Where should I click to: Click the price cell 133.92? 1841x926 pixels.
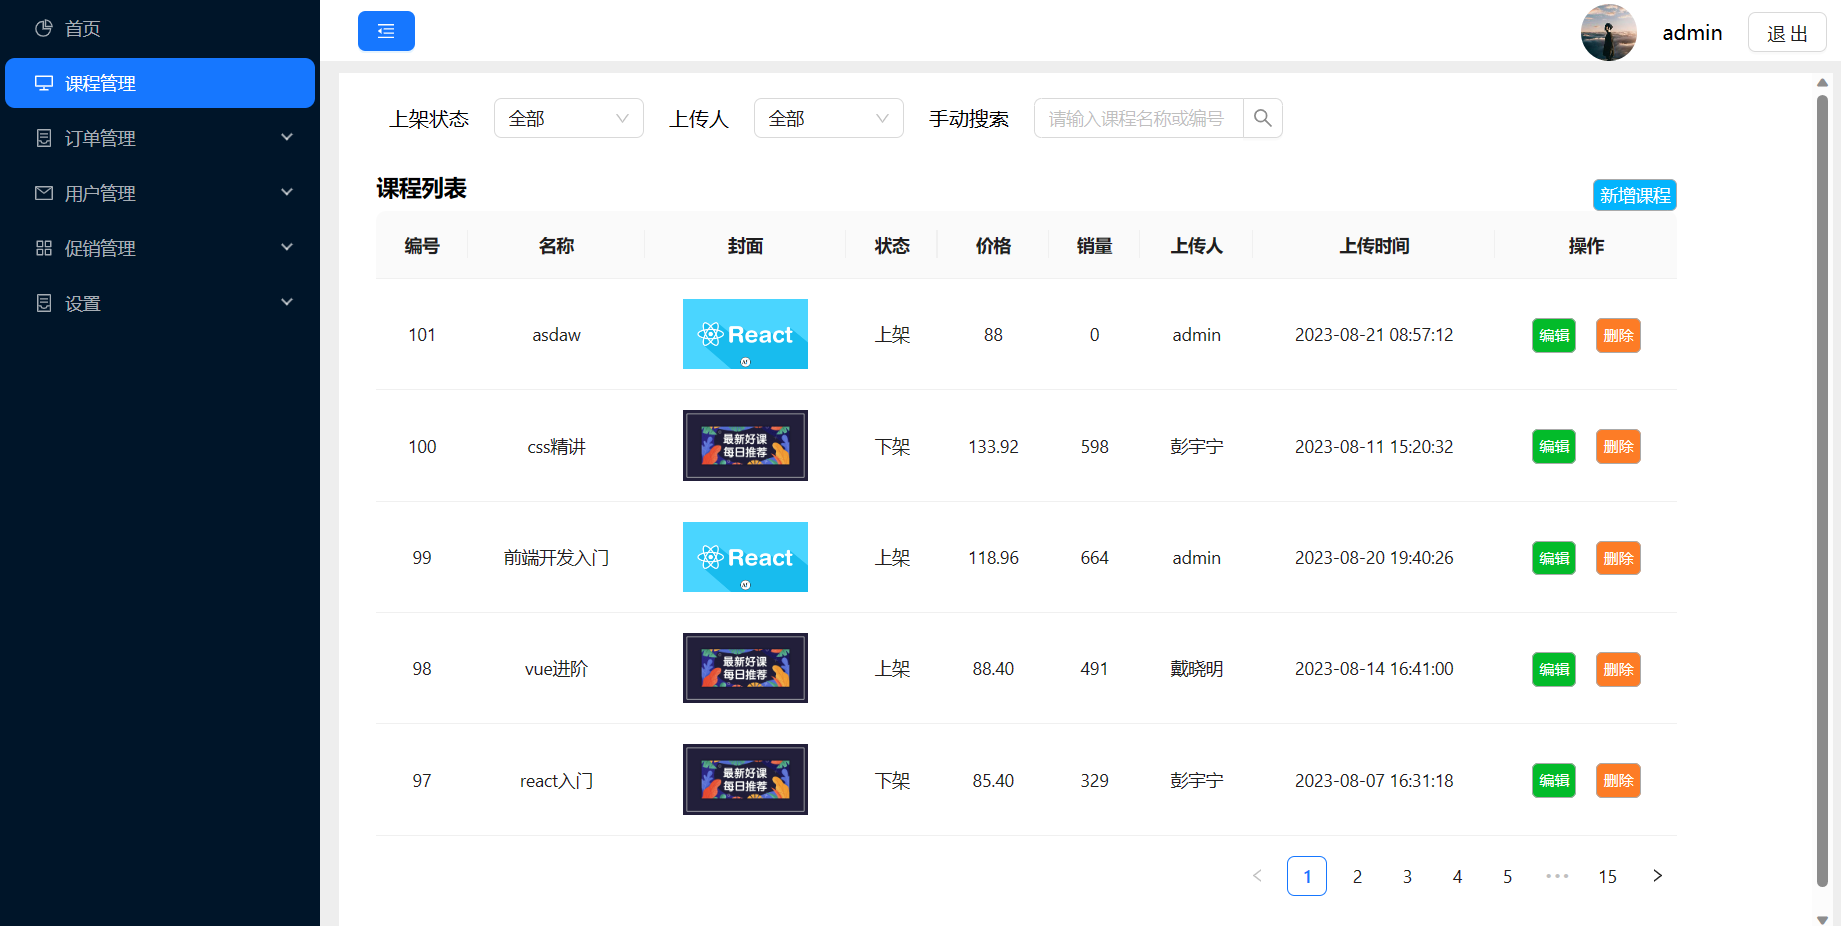click(993, 447)
